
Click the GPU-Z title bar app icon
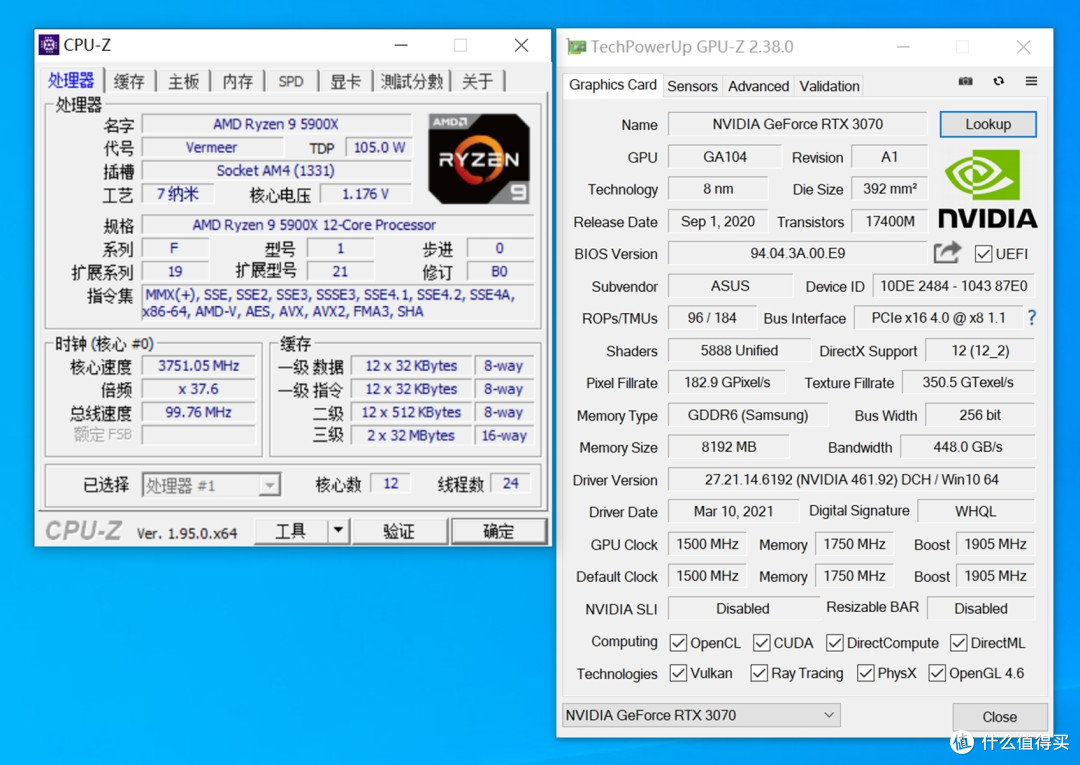pos(576,47)
